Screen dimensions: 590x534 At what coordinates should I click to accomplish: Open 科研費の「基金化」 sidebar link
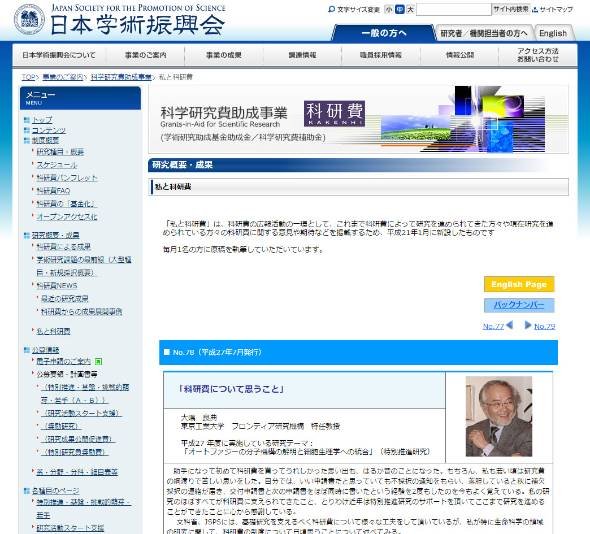coord(67,204)
